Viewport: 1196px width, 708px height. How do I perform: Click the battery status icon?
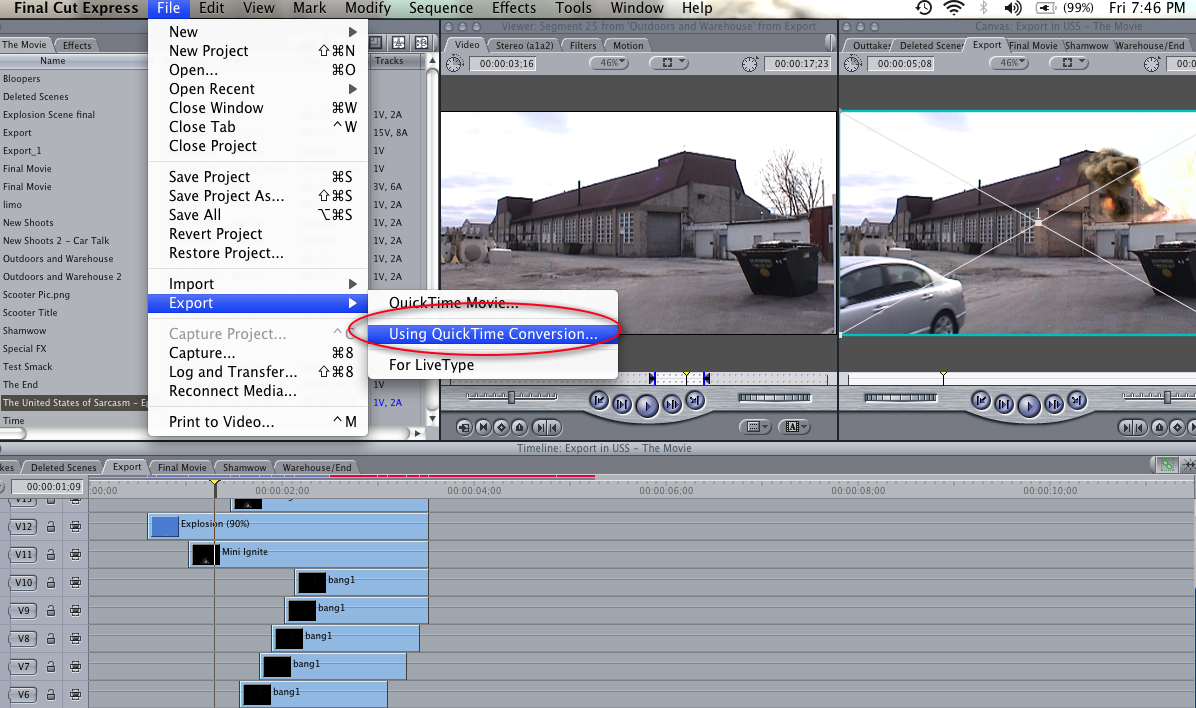click(1046, 8)
